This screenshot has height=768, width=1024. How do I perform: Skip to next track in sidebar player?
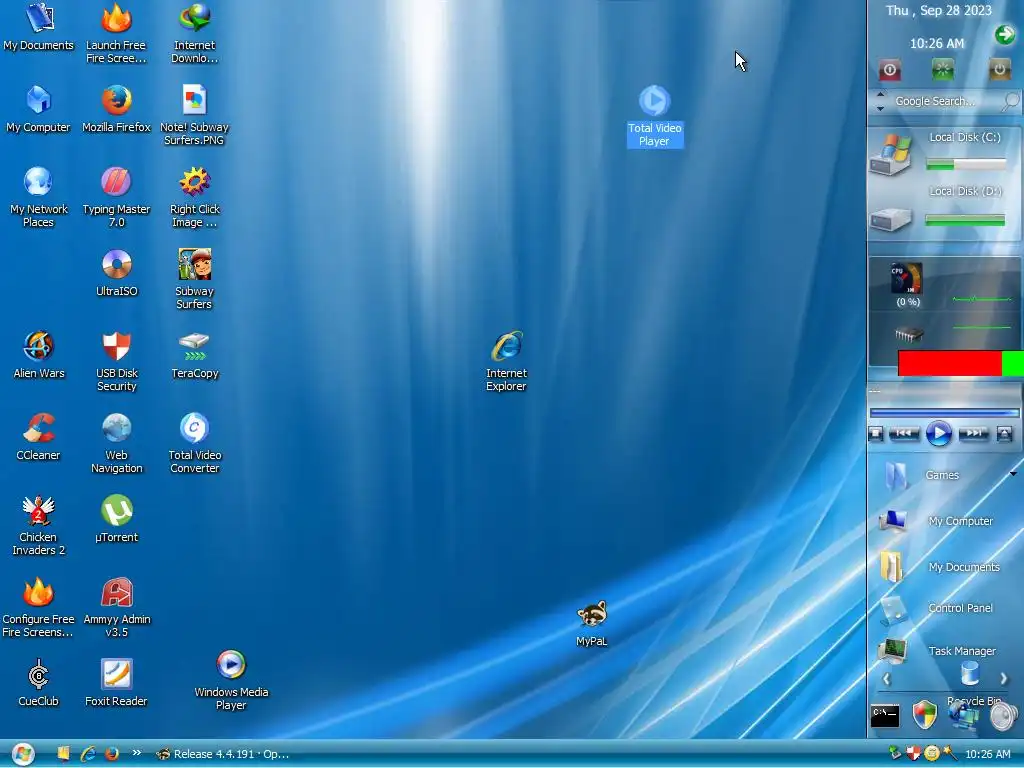974,434
